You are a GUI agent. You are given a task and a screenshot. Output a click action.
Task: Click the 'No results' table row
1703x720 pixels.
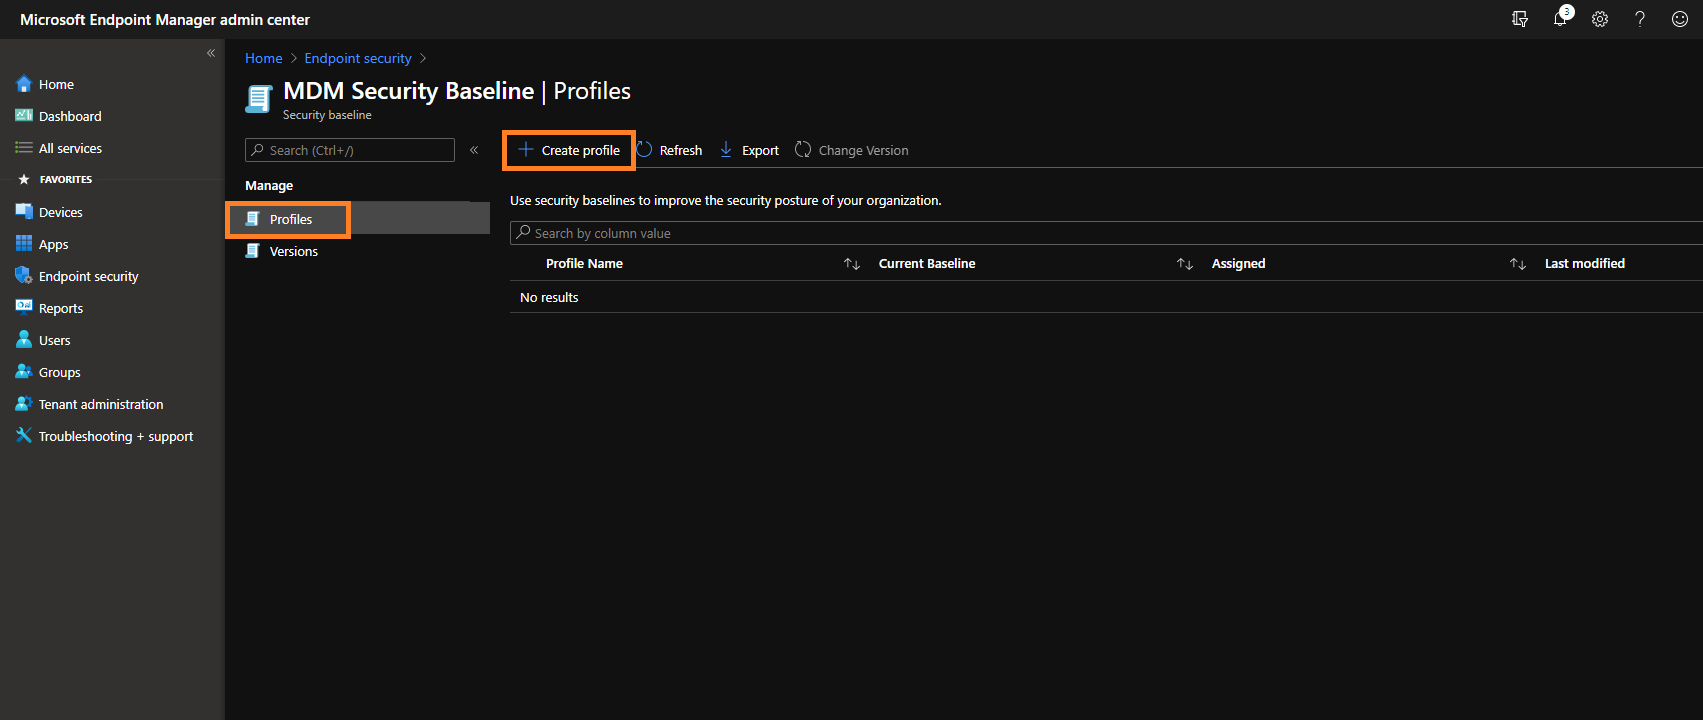point(1106,297)
